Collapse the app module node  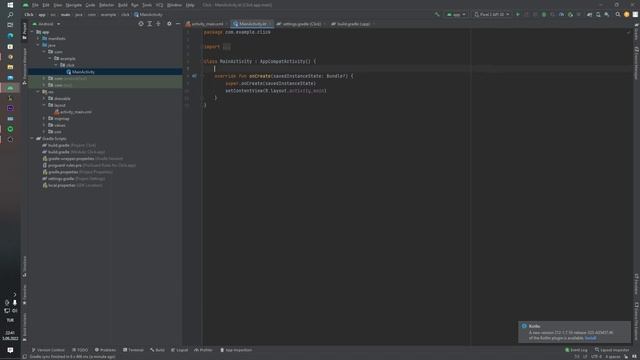coord(32,32)
